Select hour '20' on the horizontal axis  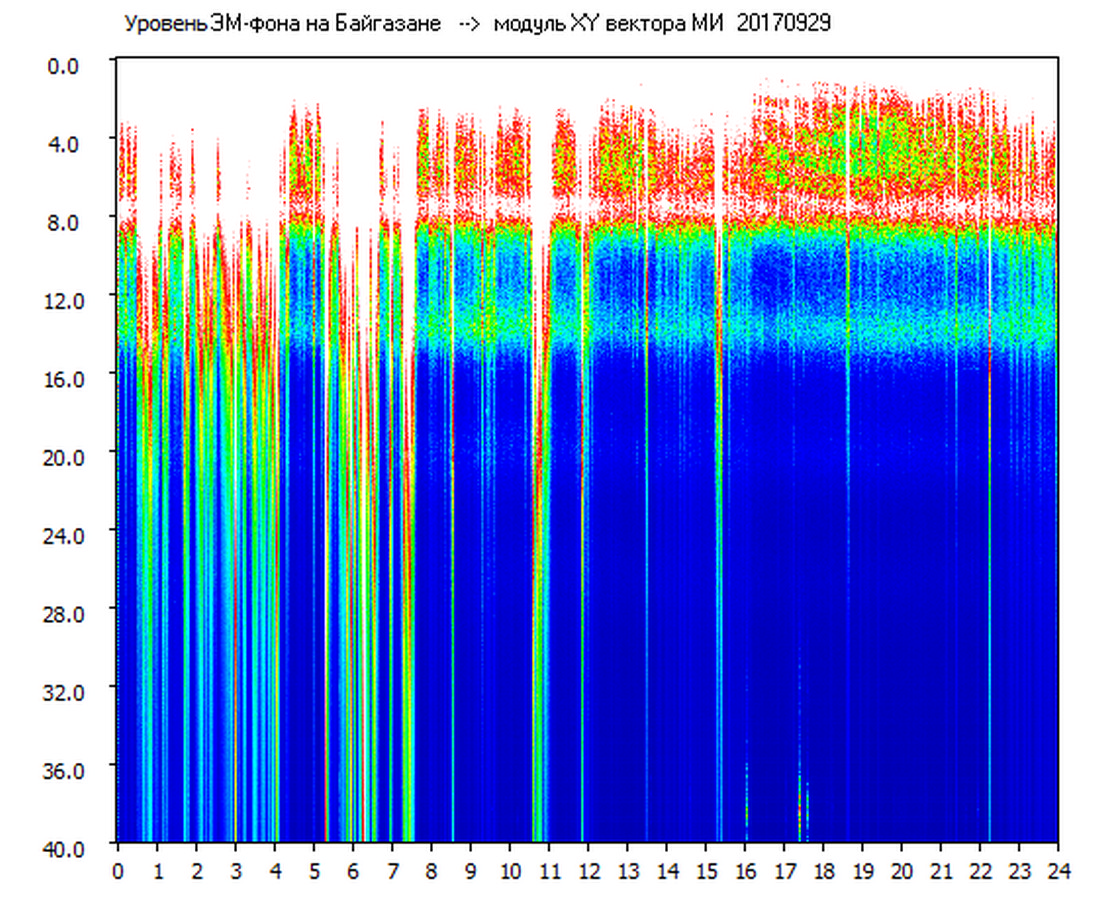pyautogui.click(x=901, y=870)
